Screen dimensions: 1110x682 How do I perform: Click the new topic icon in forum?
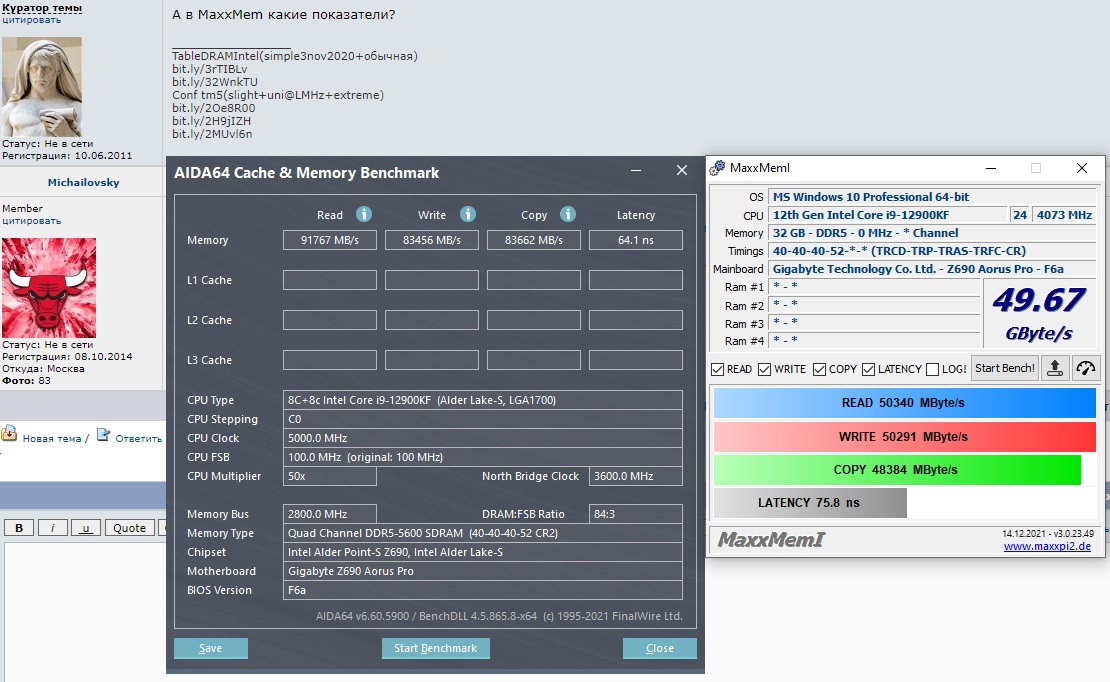[x=9, y=433]
